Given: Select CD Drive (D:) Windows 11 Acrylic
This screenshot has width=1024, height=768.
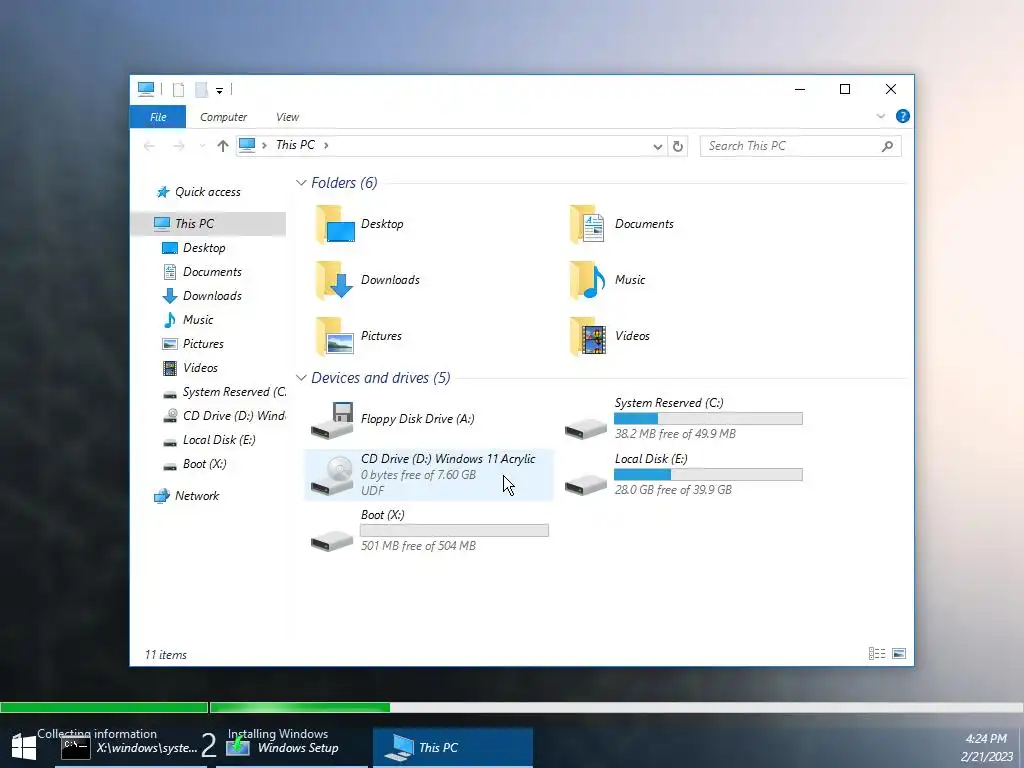Looking at the screenshot, I should [428, 475].
